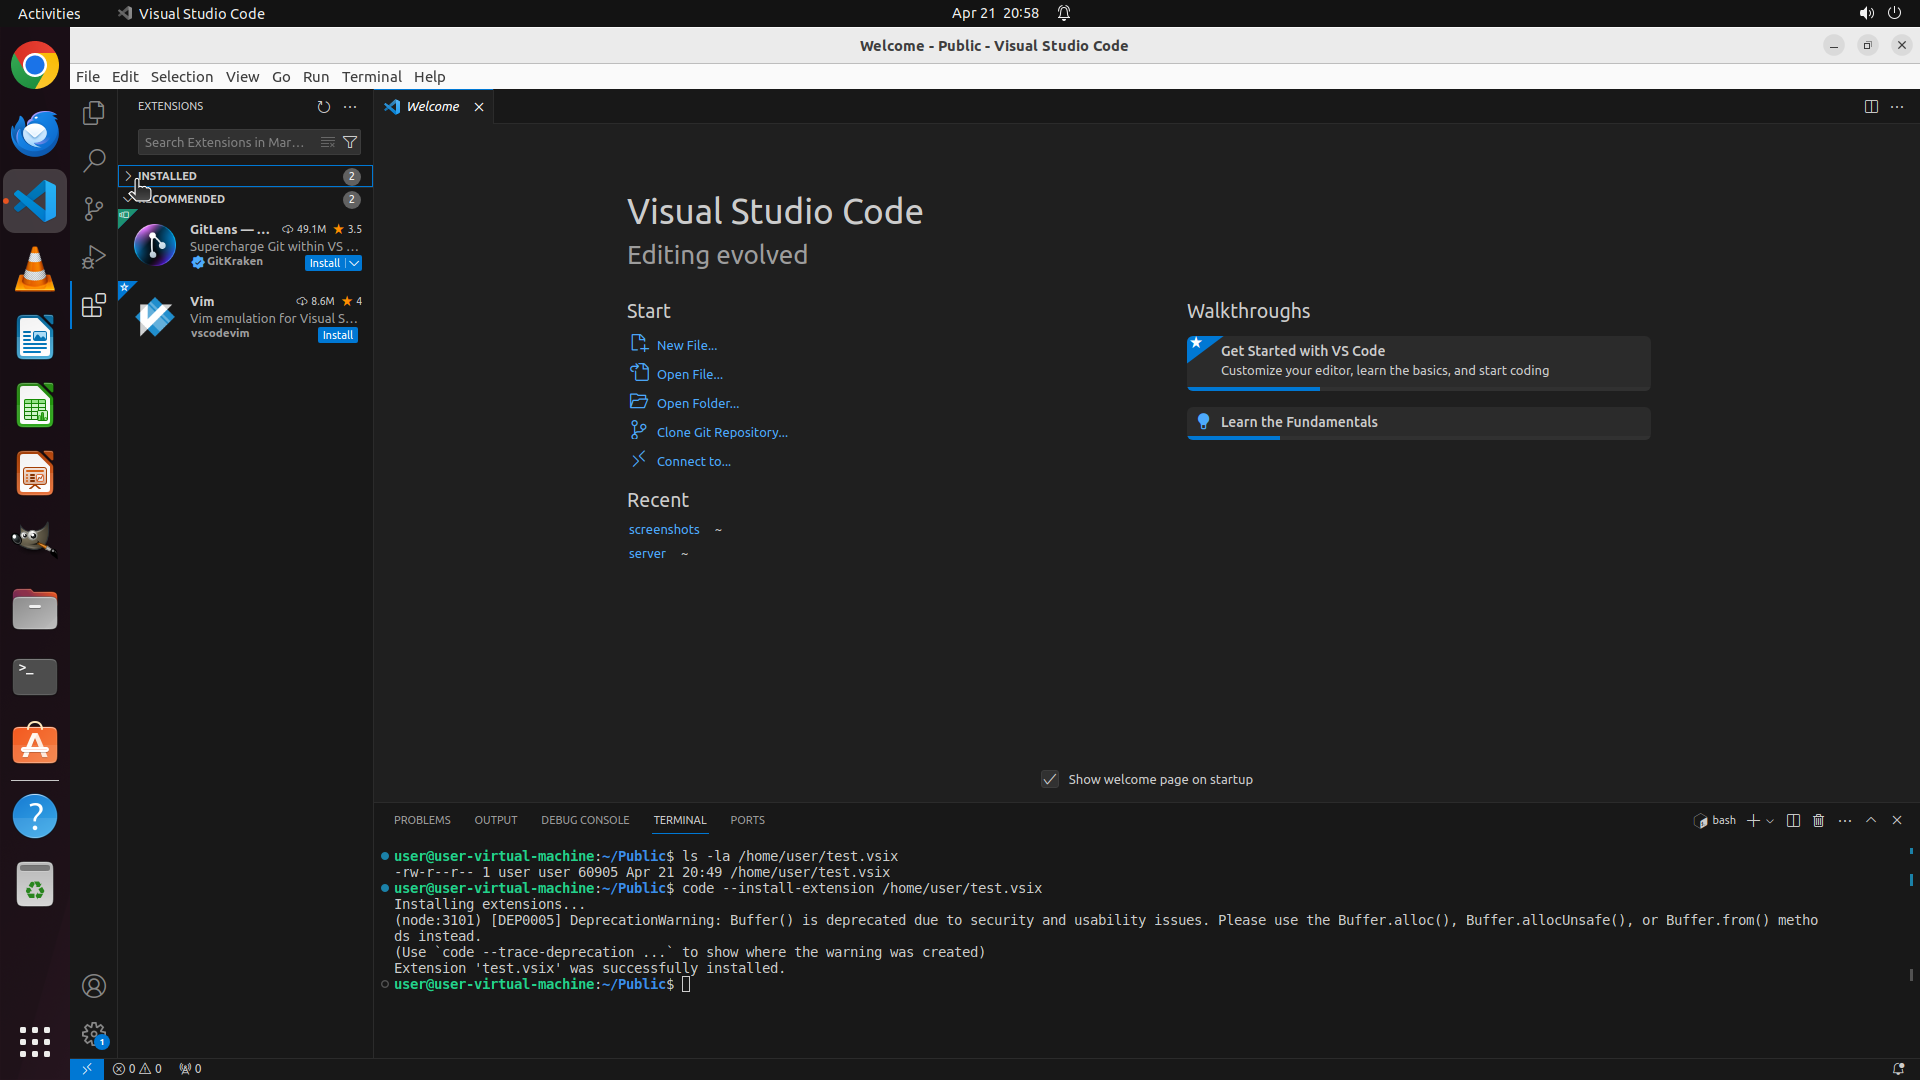Click the filter extensions funnel icon

pyautogui.click(x=350, y=142)
